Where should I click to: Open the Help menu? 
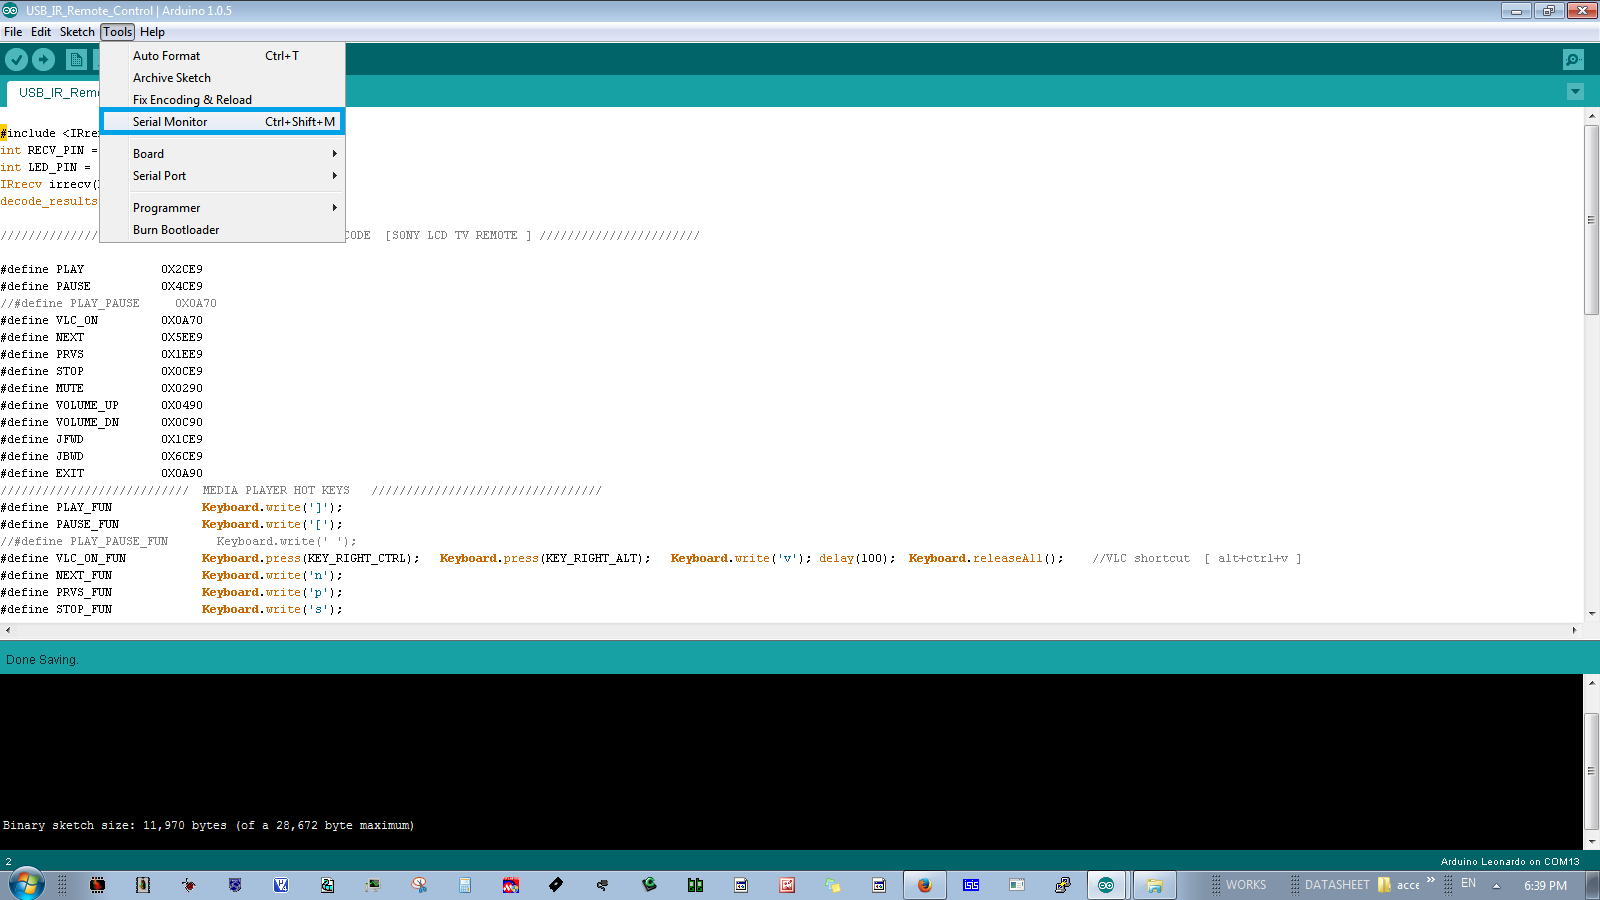click(x=152, y=32)
